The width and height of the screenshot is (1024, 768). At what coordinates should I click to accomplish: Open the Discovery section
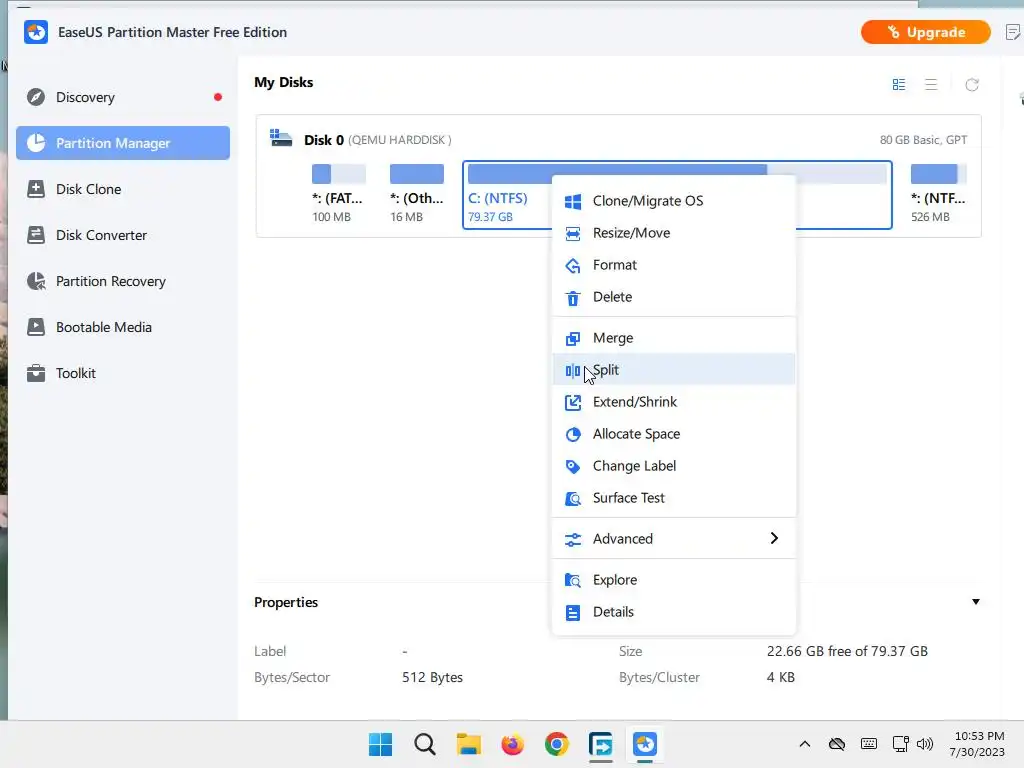[x=123, y=97]
